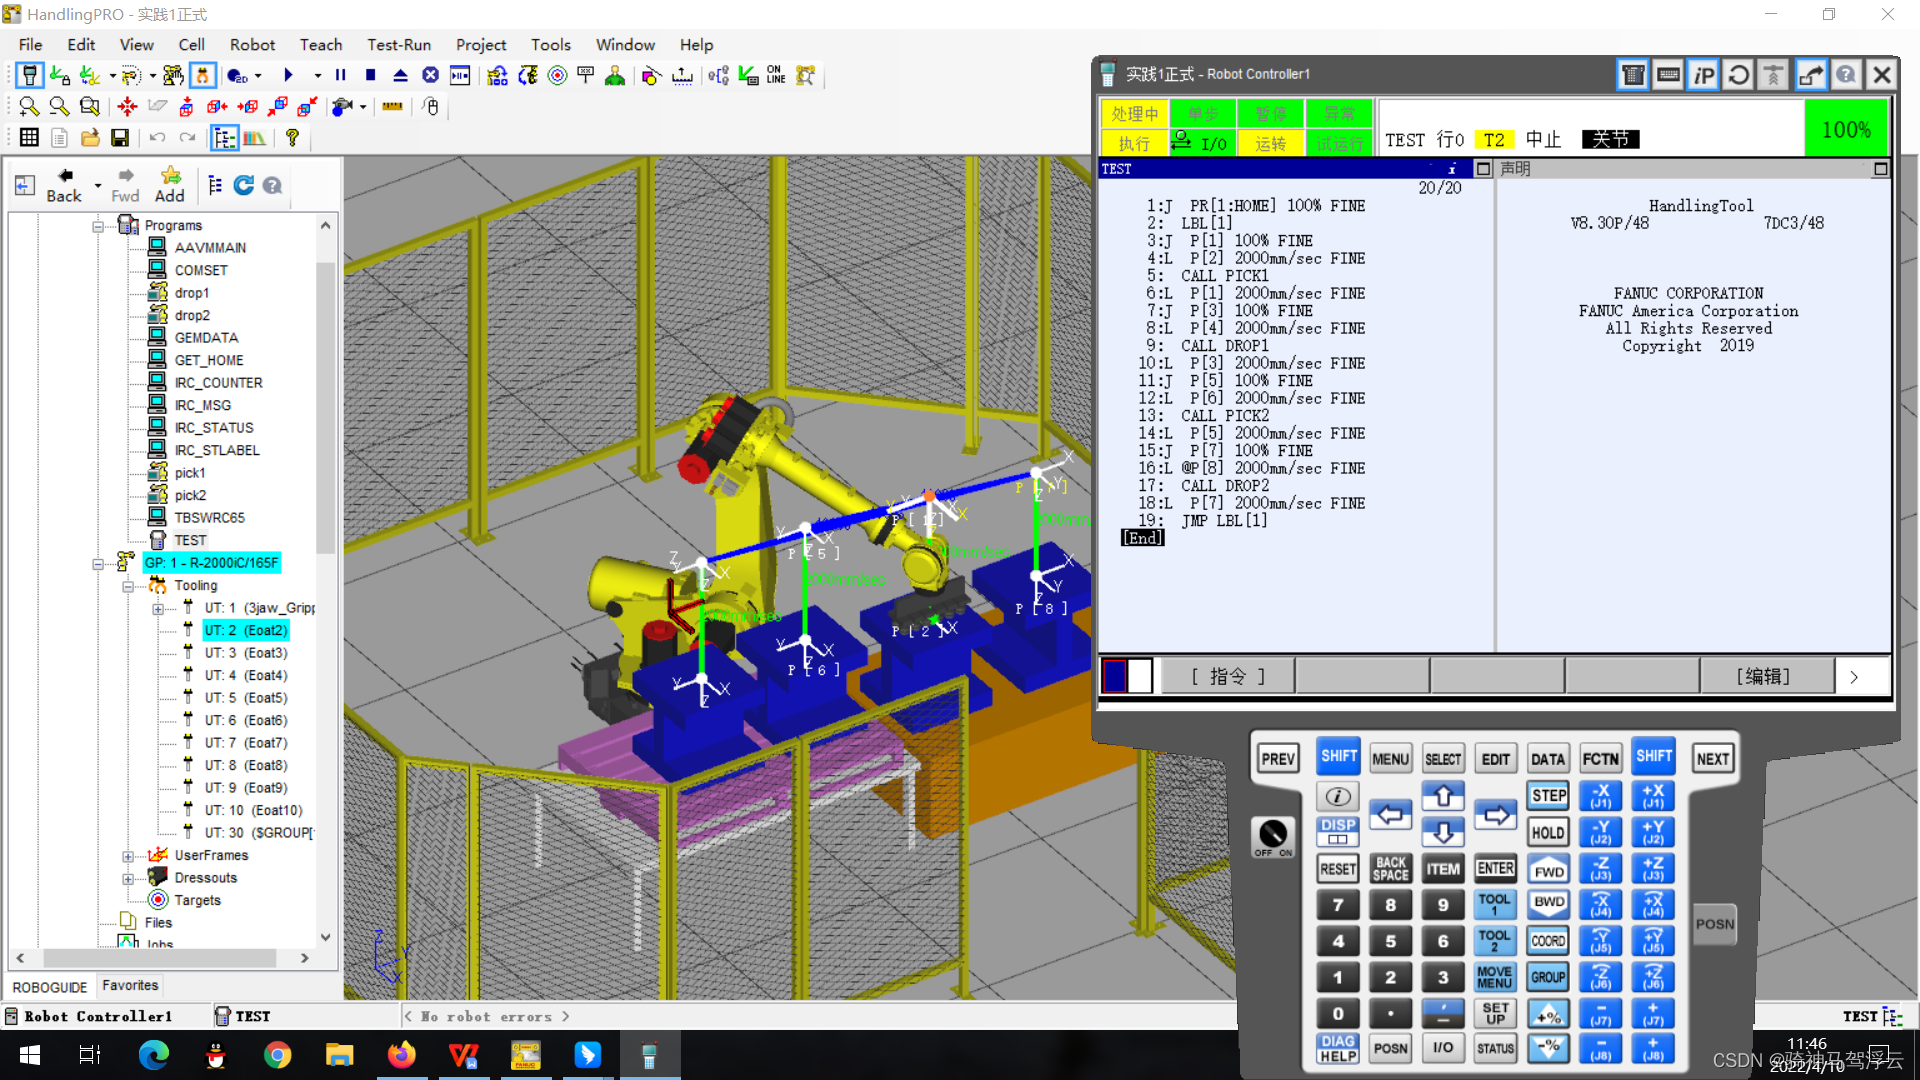The height and width of the screenshot is (1080, 1920).
Task: Click the i info key on teach pendant
Action: (1338, 796)
